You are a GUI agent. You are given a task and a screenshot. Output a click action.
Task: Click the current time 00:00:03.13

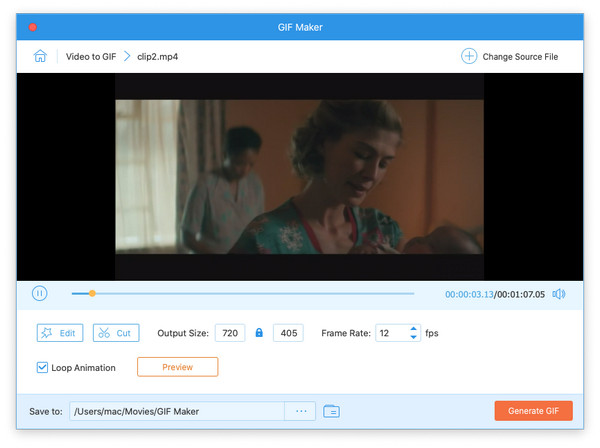pos(469,294)
